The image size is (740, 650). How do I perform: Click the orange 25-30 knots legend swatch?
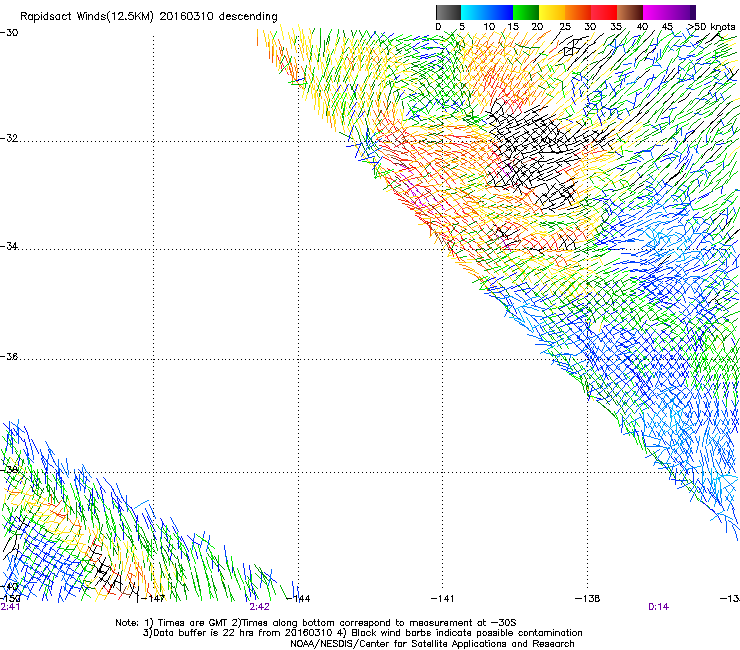(578, 12)
